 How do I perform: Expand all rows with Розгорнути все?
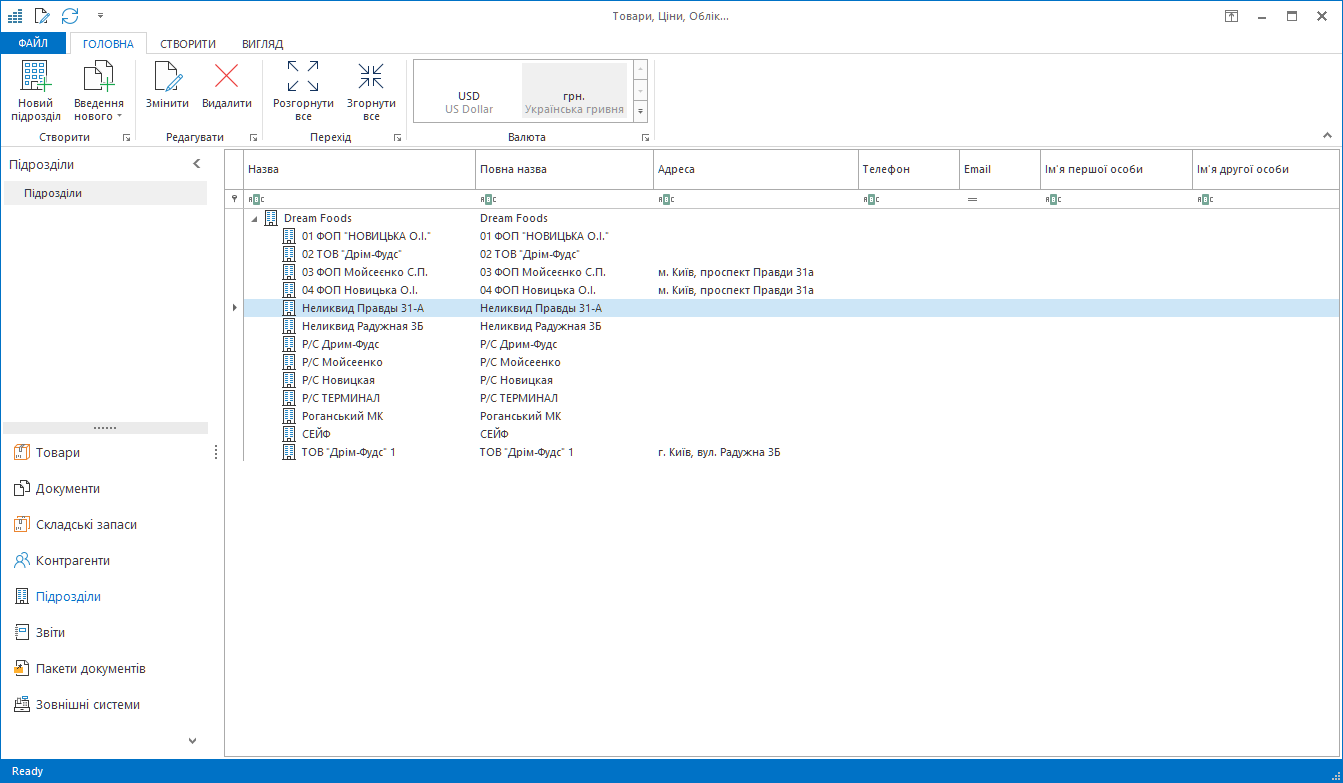pos(303,91)
